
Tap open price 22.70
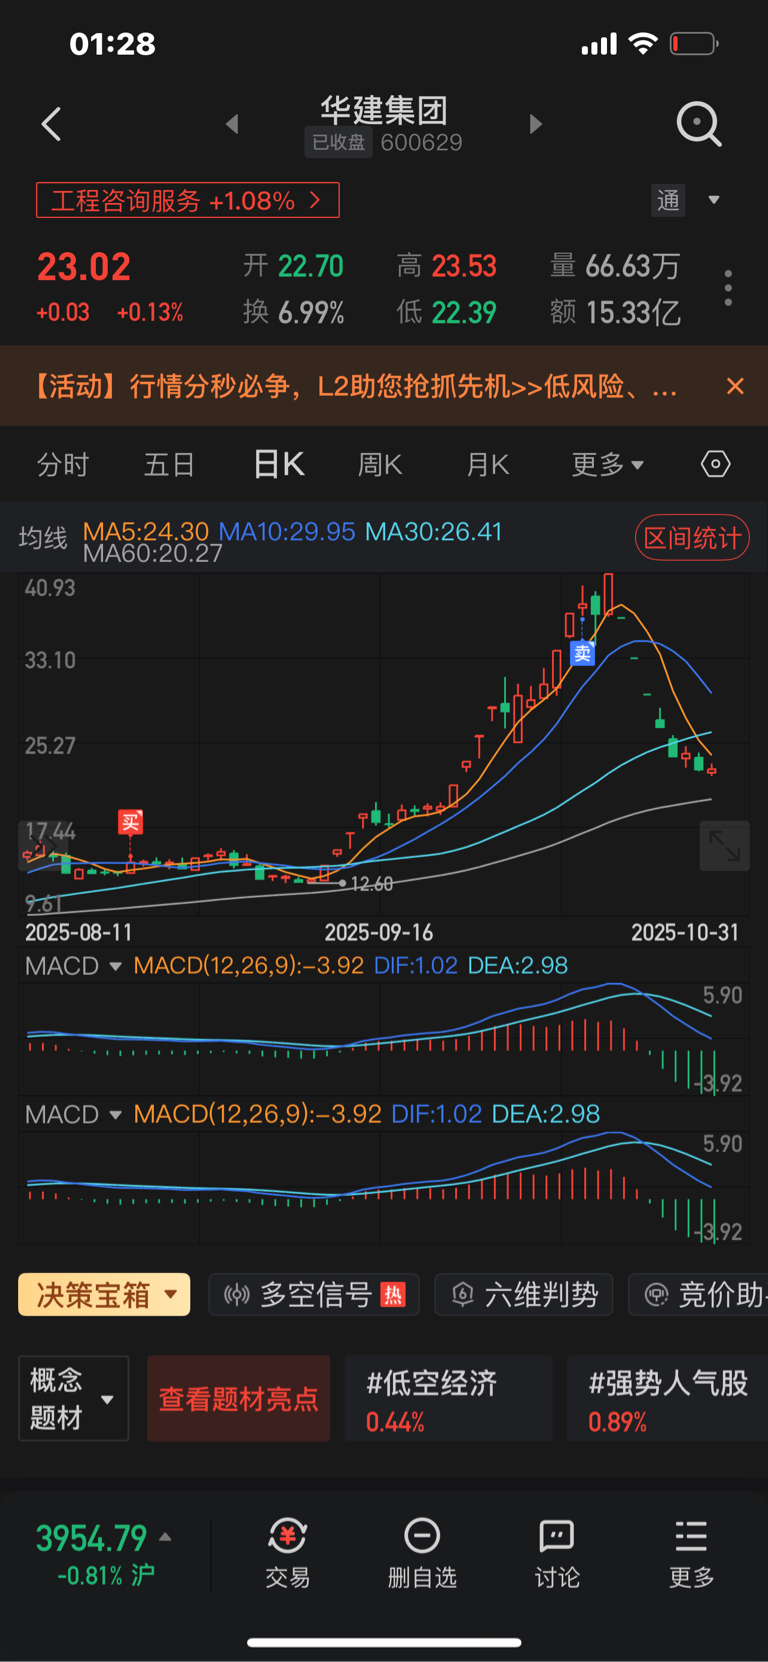pyautogui.click(x=311, y=266)
